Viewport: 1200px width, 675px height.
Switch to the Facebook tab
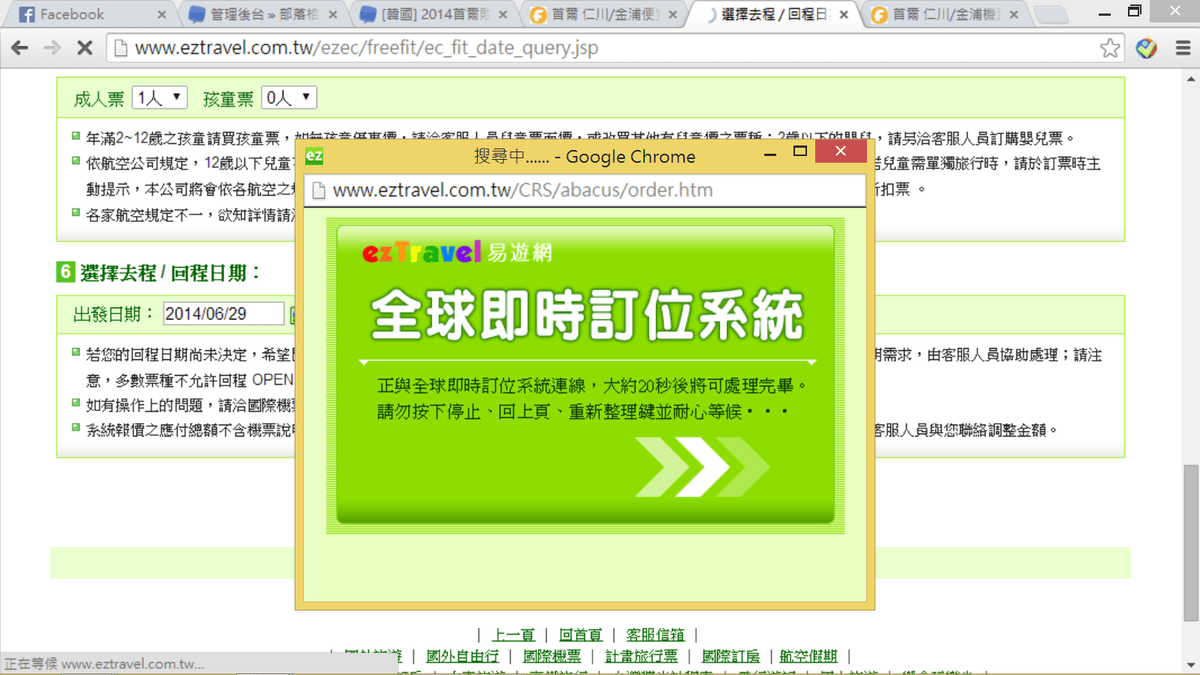[x=80, y=15]
